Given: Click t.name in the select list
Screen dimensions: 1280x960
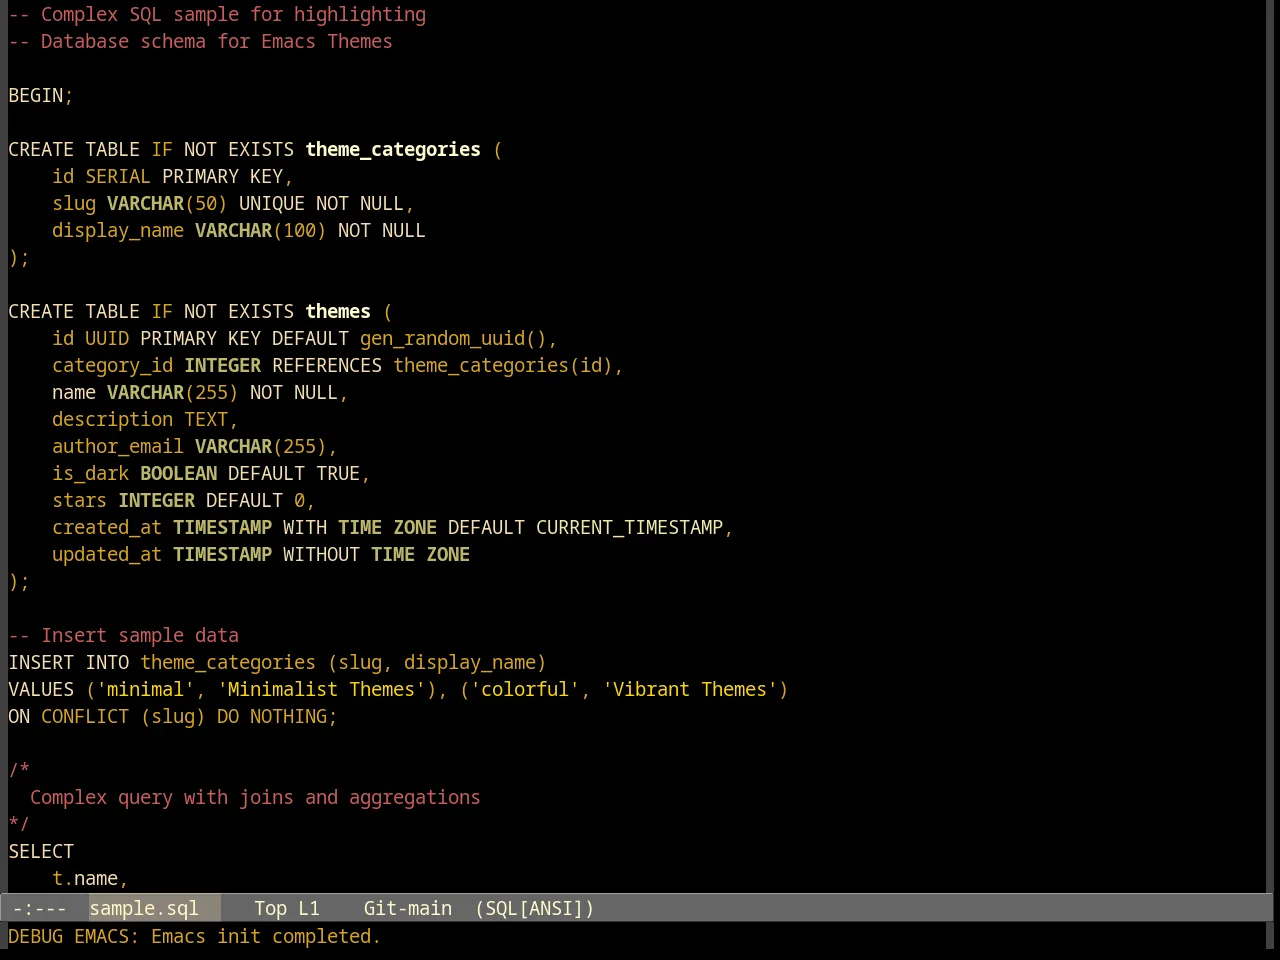Looking at the screenshot, I should click(85, 878).
